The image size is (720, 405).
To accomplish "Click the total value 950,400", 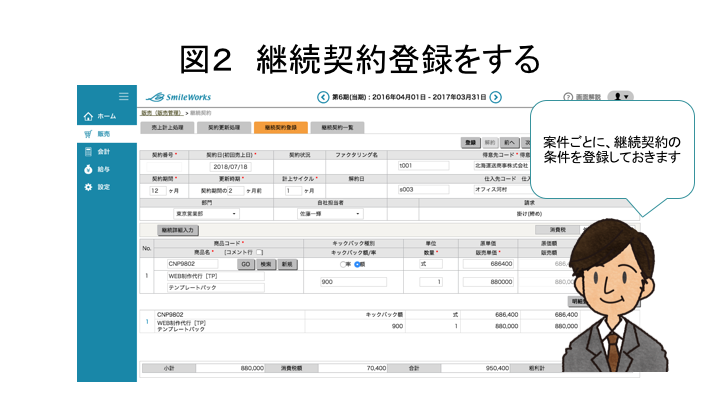I will click(497, 368).
